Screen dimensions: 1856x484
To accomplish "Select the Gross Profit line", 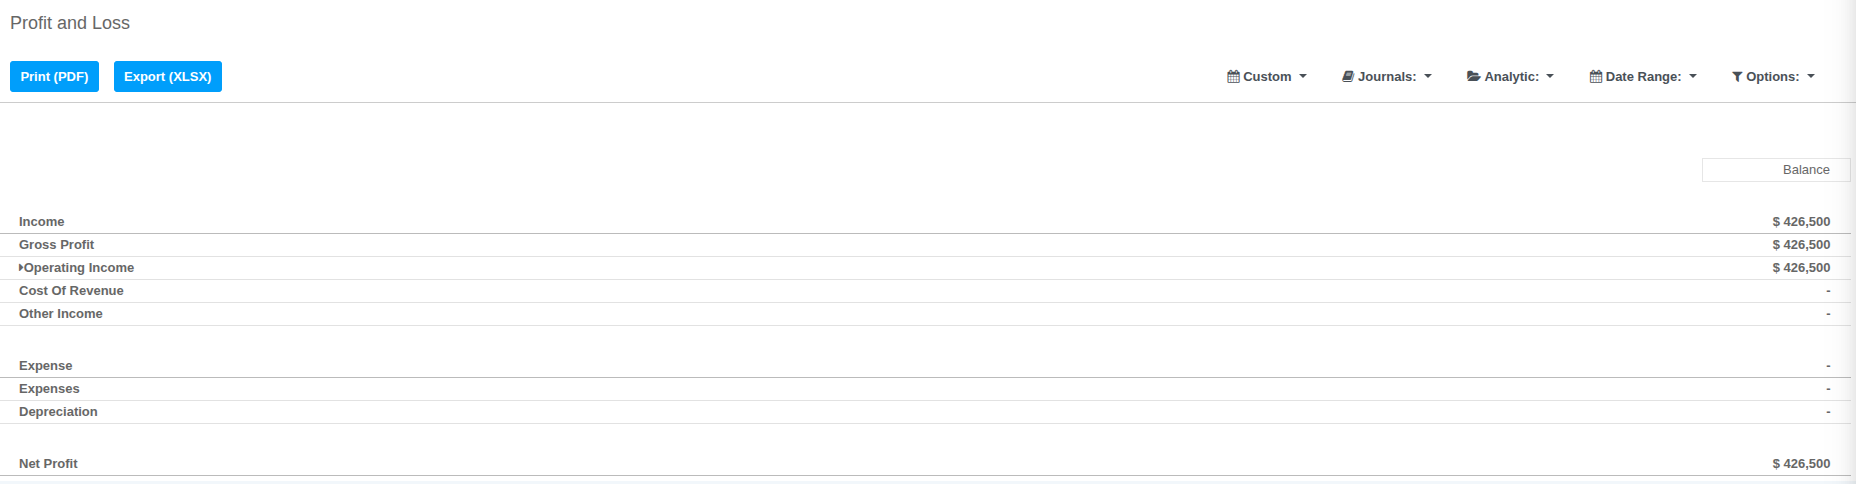I will (x=925, y=245).
